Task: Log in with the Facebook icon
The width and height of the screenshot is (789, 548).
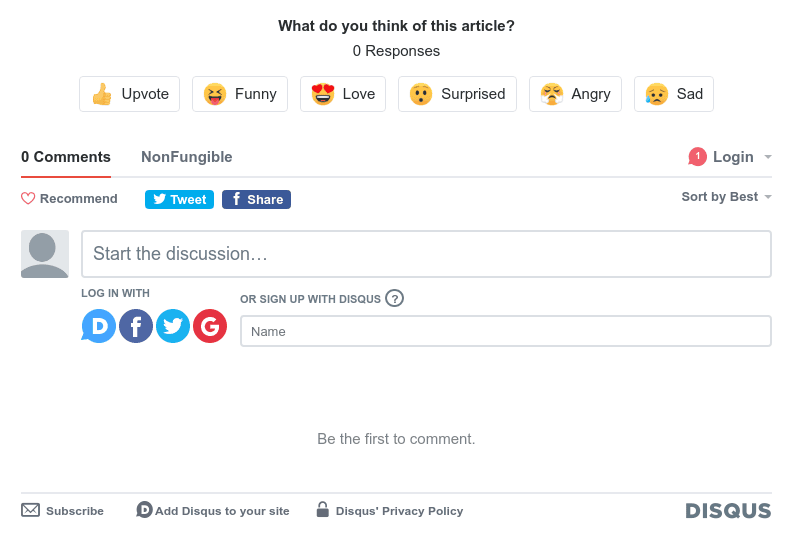Action: [x=136, y=326]
